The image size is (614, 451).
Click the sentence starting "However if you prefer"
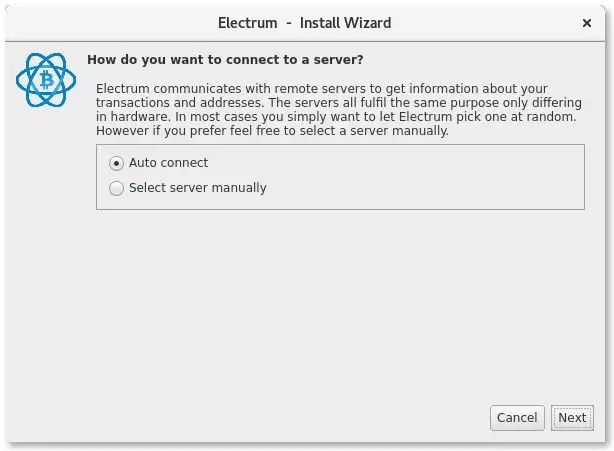click(x=272, y=131)
